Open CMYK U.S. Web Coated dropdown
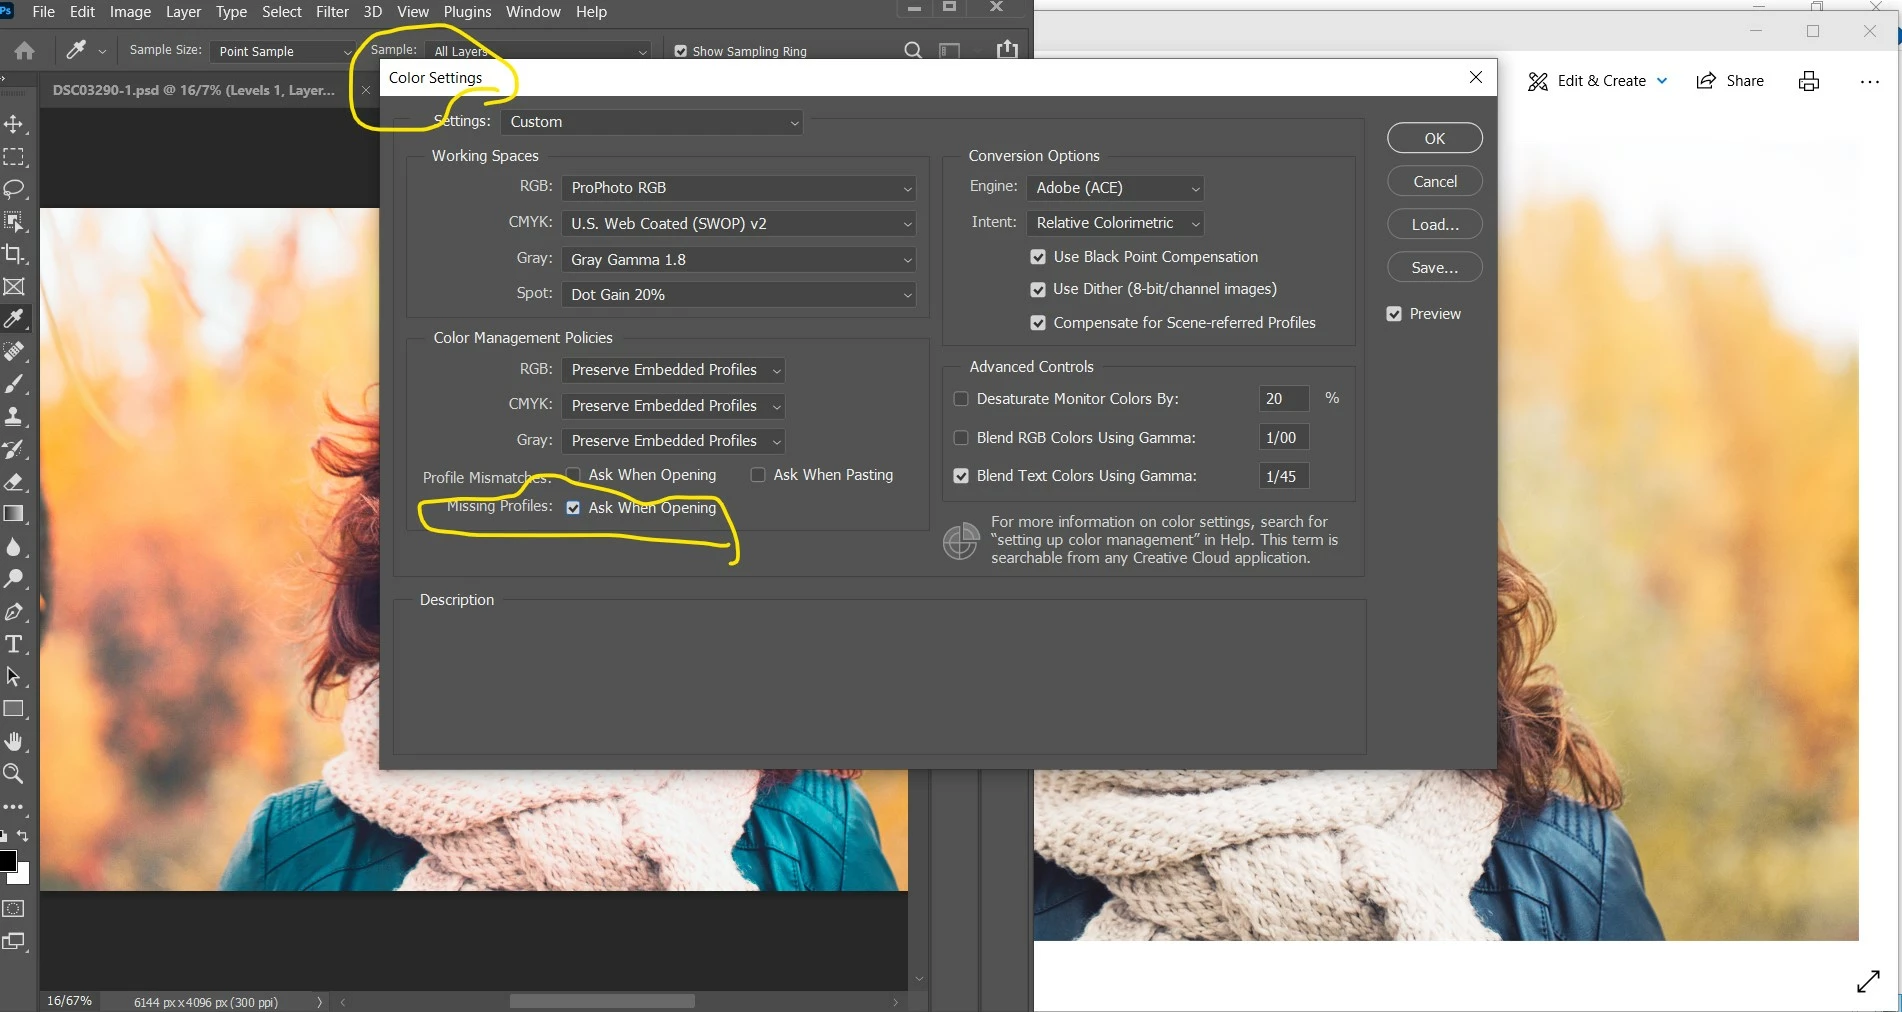Screen dimensions: 1902x1012 [738, 224]
